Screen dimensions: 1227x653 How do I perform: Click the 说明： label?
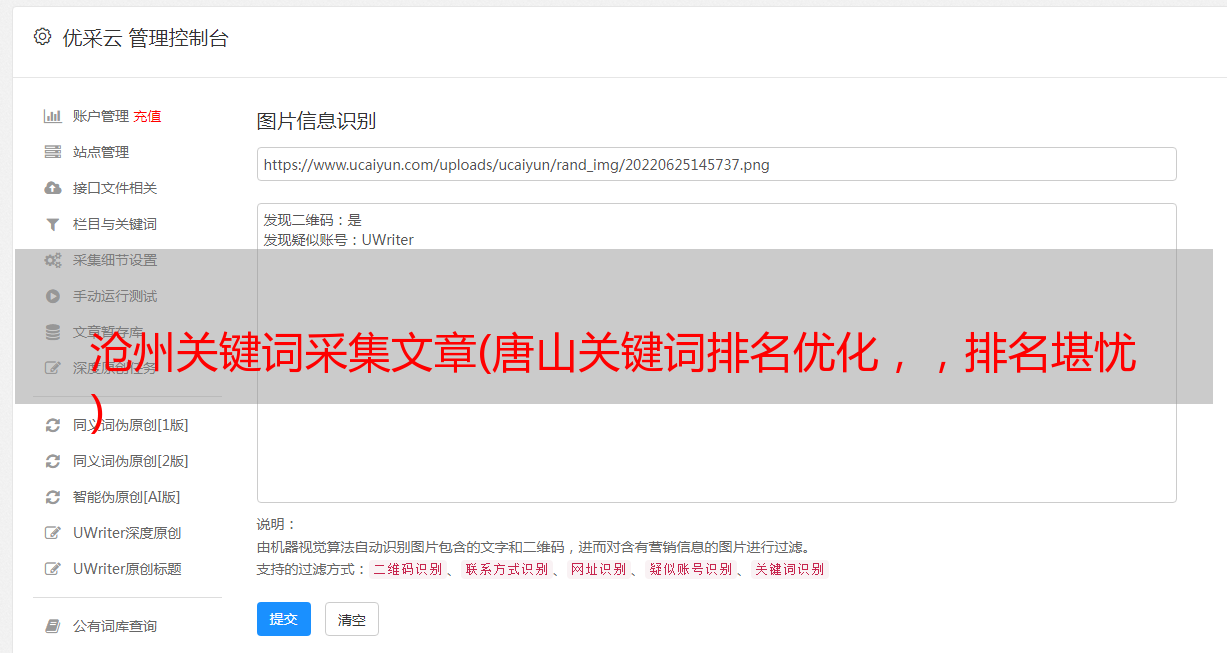pos(276,524)
